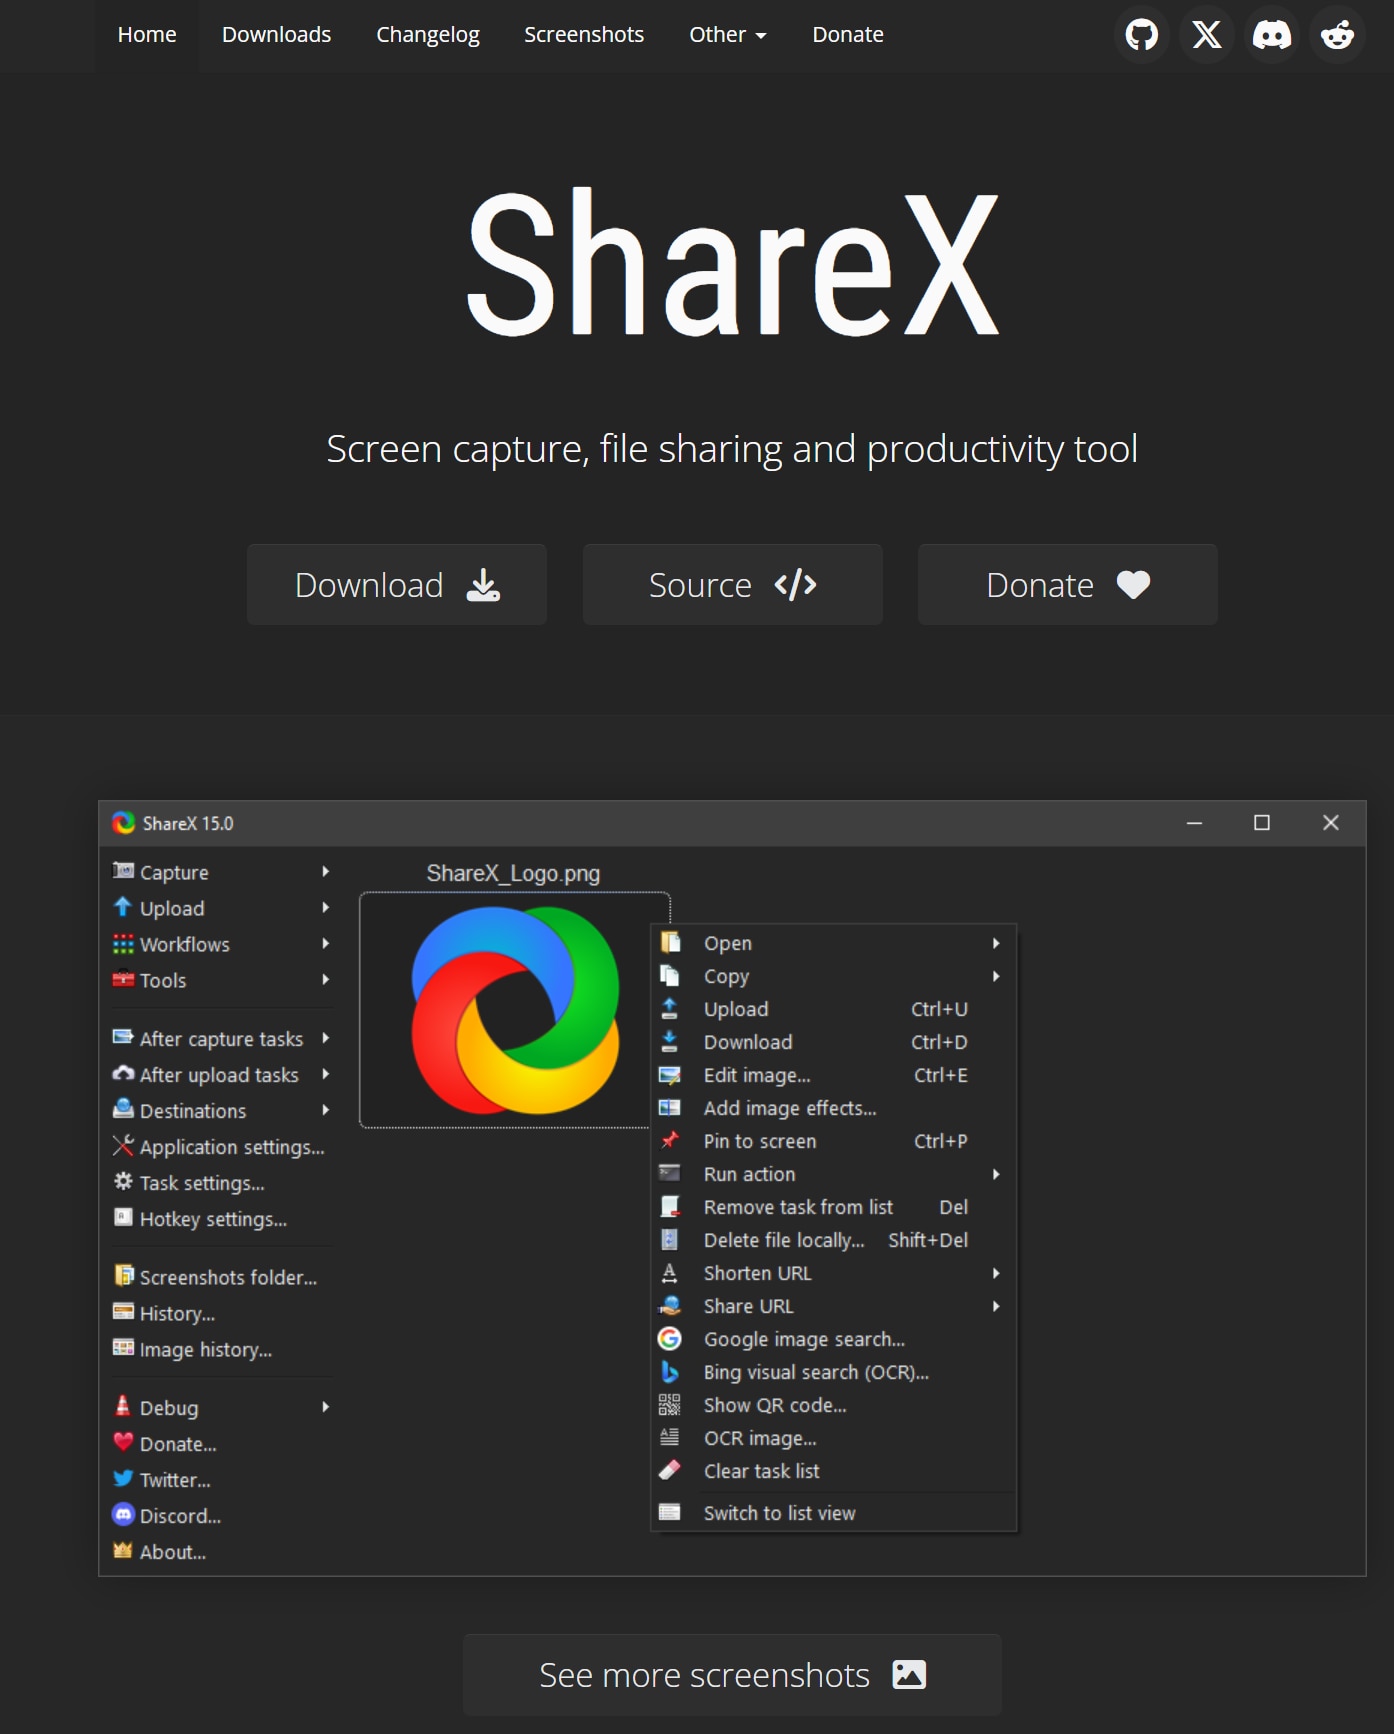Click the Tools toolbox icon
The width and height of the screenshot is (1394, 1734).
pyautogui.click(x=123, y=979)
